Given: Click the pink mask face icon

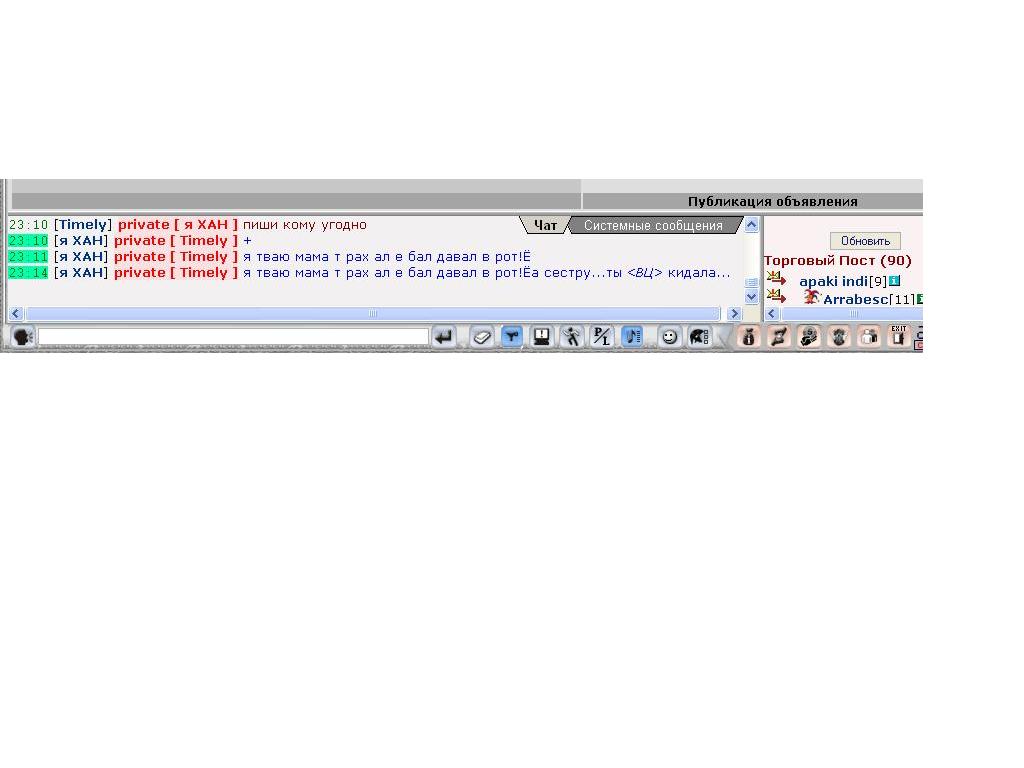Looking at the screenshot, I should [809, 337].
